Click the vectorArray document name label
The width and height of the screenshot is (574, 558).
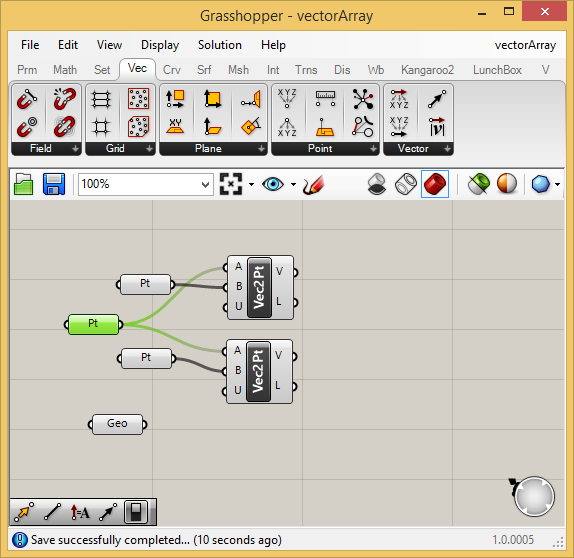[x=525, y=45]
